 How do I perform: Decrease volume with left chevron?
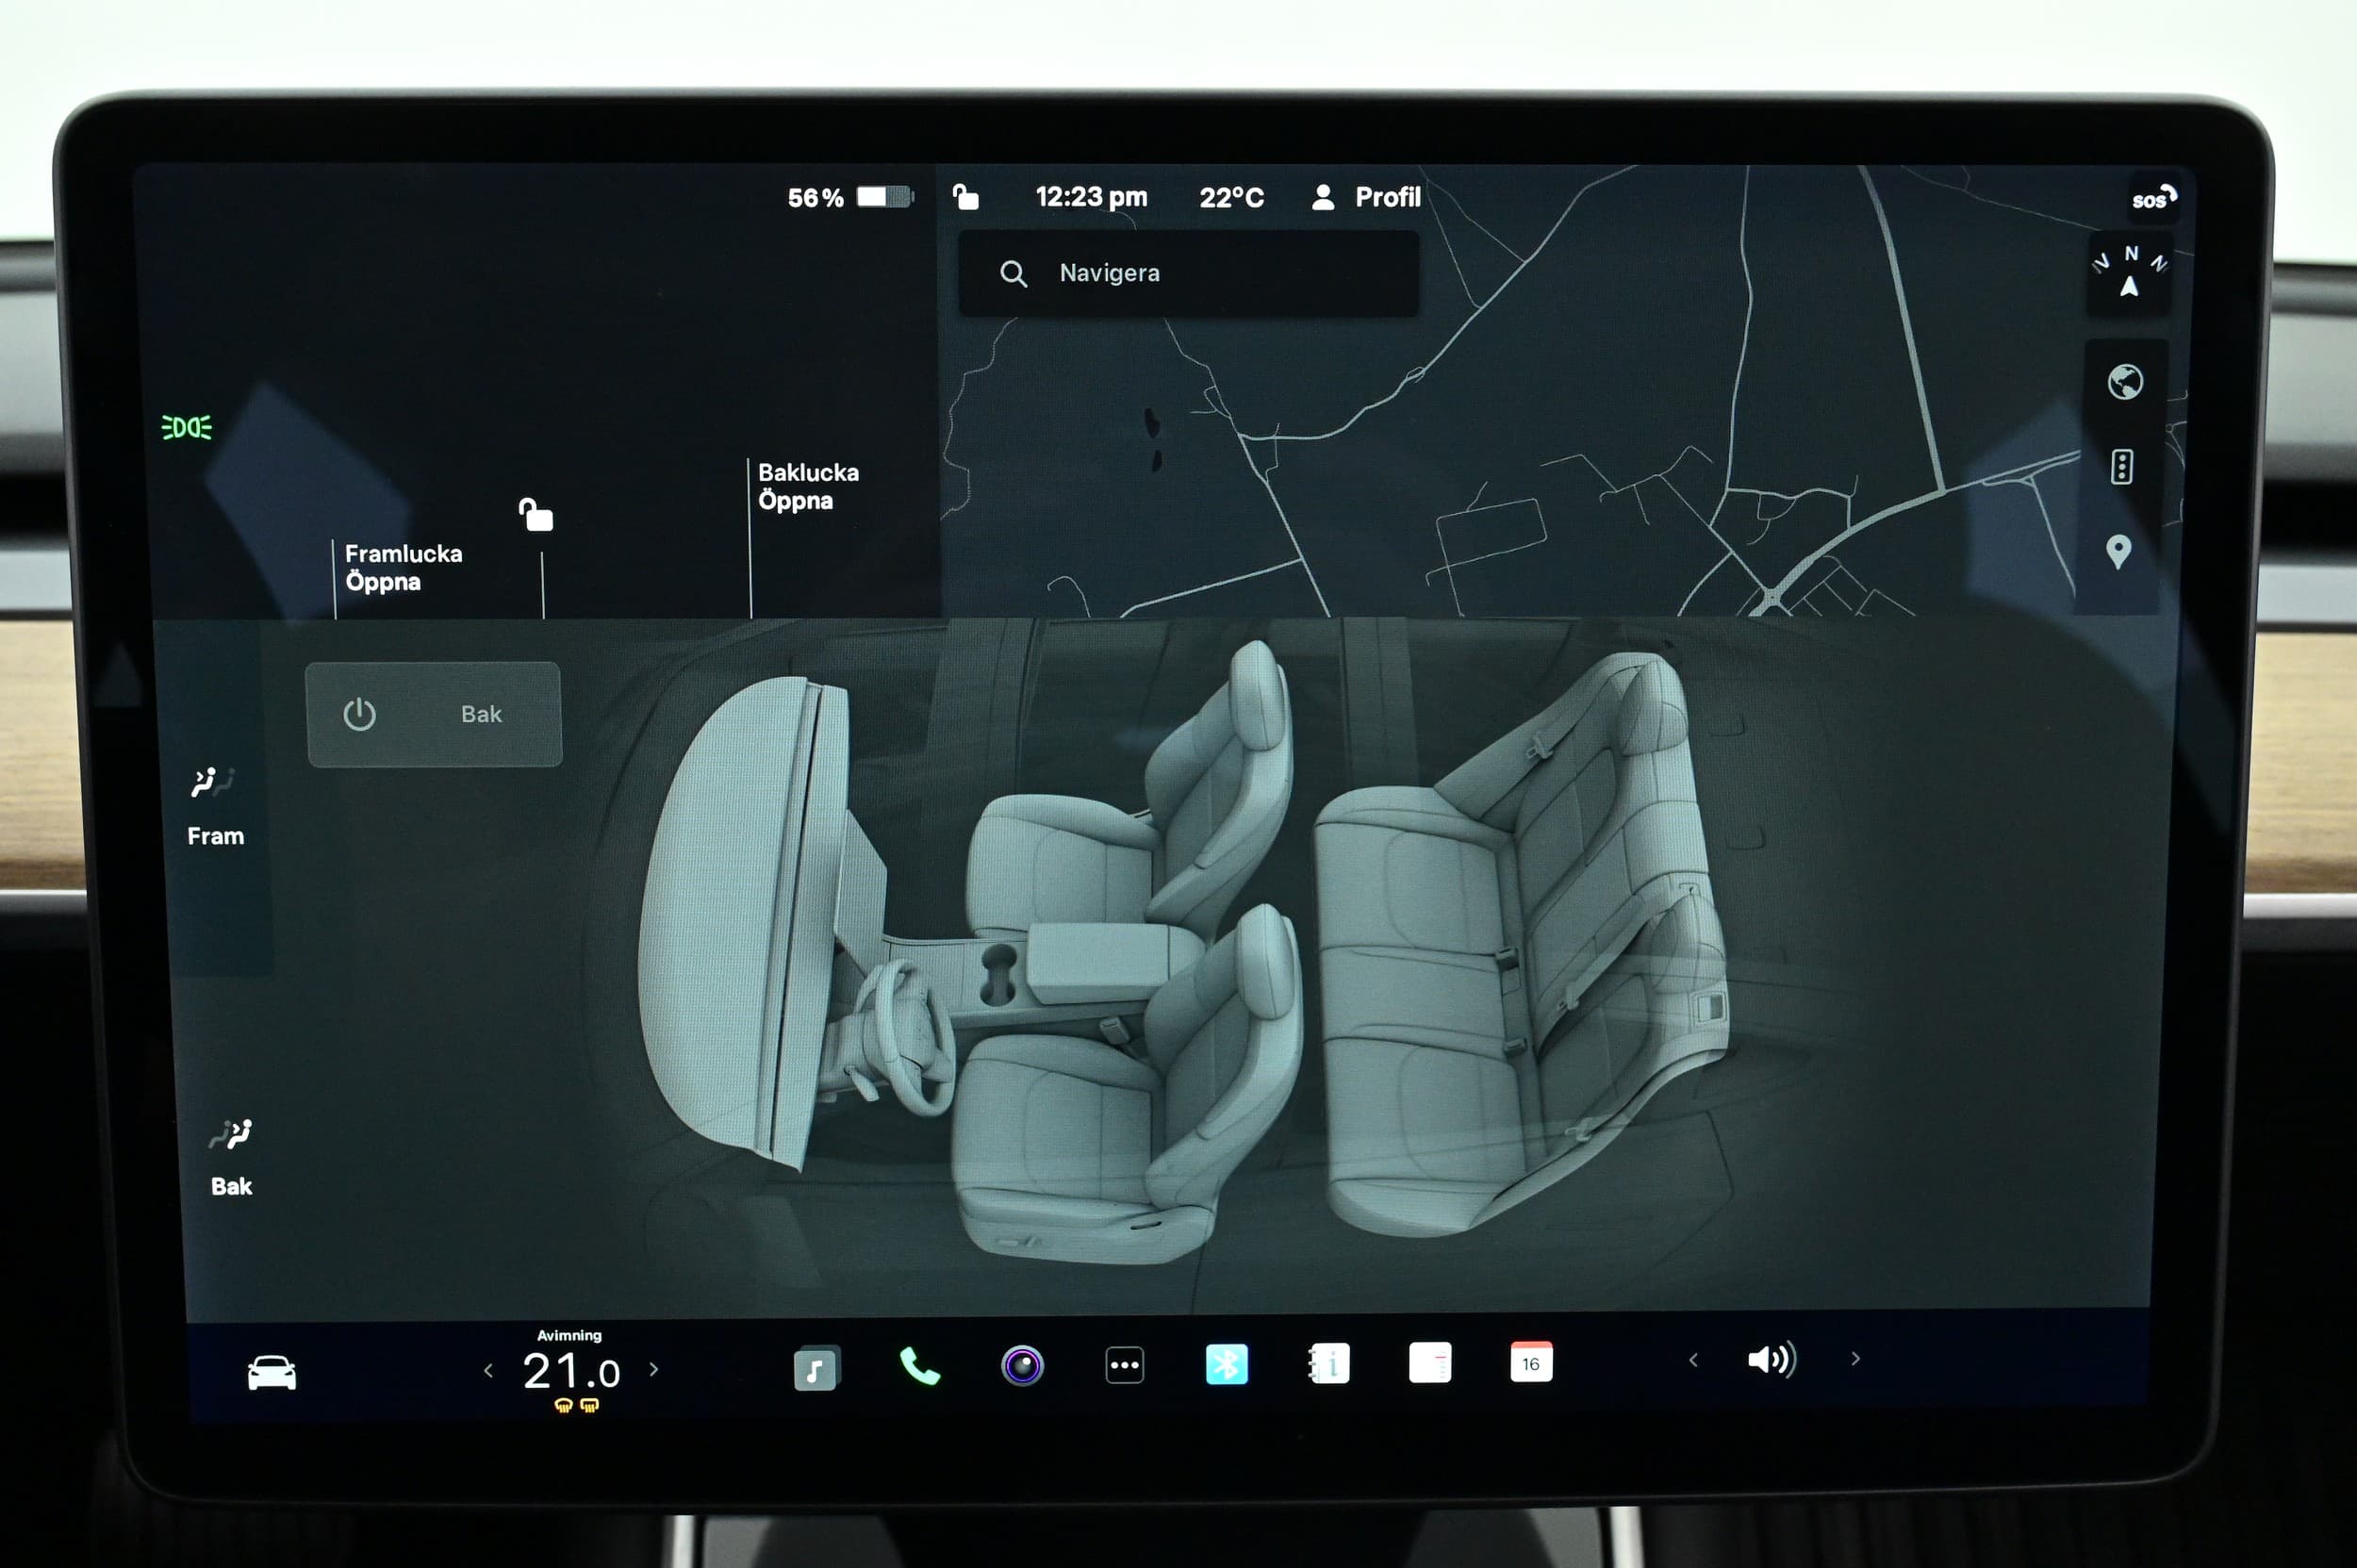click(1693, 1360)
